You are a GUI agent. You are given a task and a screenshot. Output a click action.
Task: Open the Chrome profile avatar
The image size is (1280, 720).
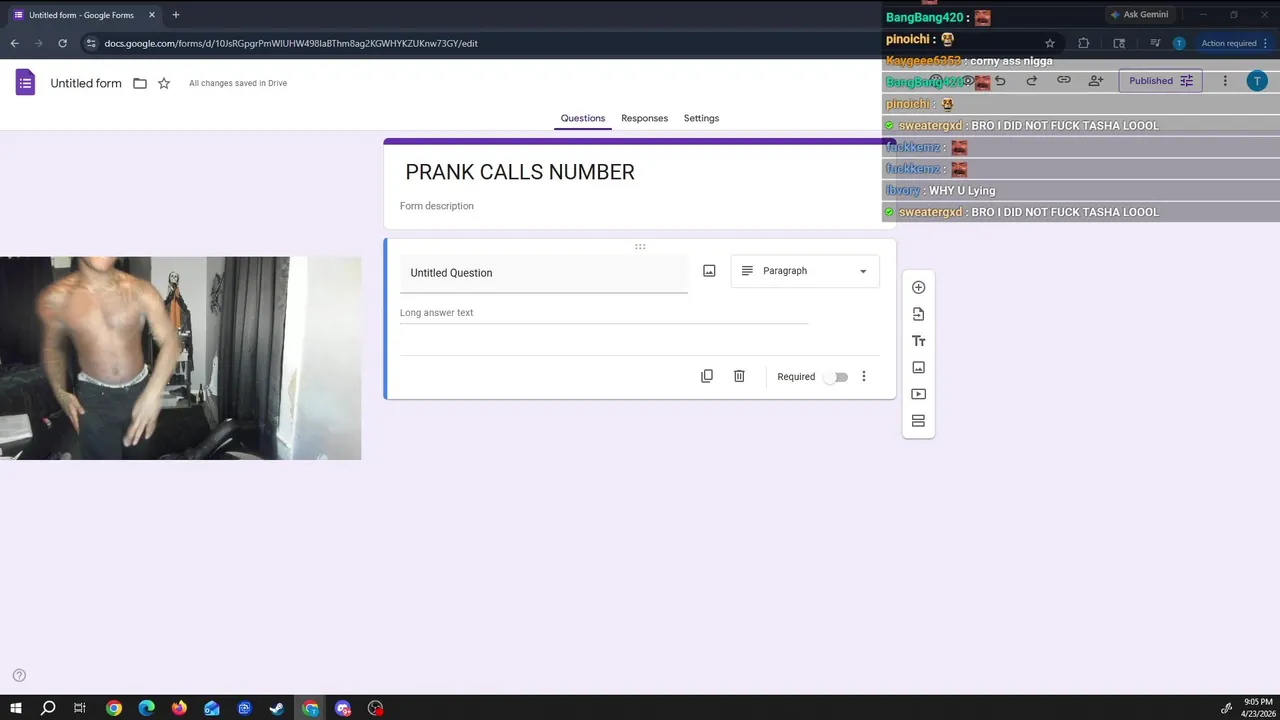[1179, 43]
